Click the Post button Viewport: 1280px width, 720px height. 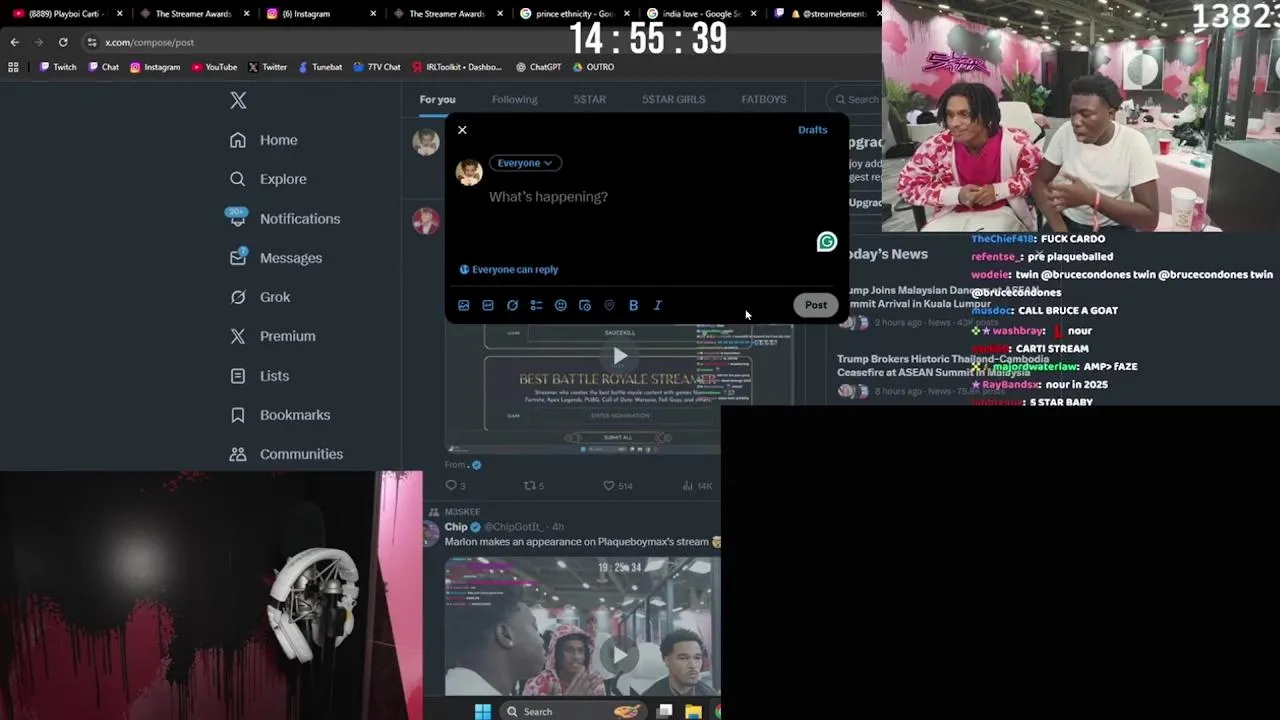tap(816, 305)
